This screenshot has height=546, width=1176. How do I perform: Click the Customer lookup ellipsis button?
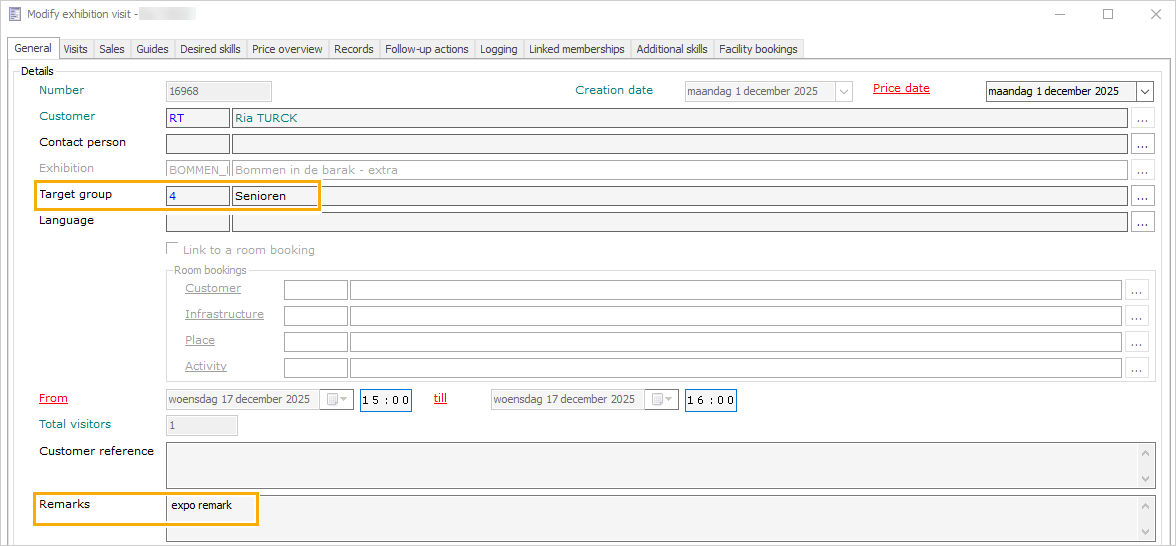pos(1143,118)
